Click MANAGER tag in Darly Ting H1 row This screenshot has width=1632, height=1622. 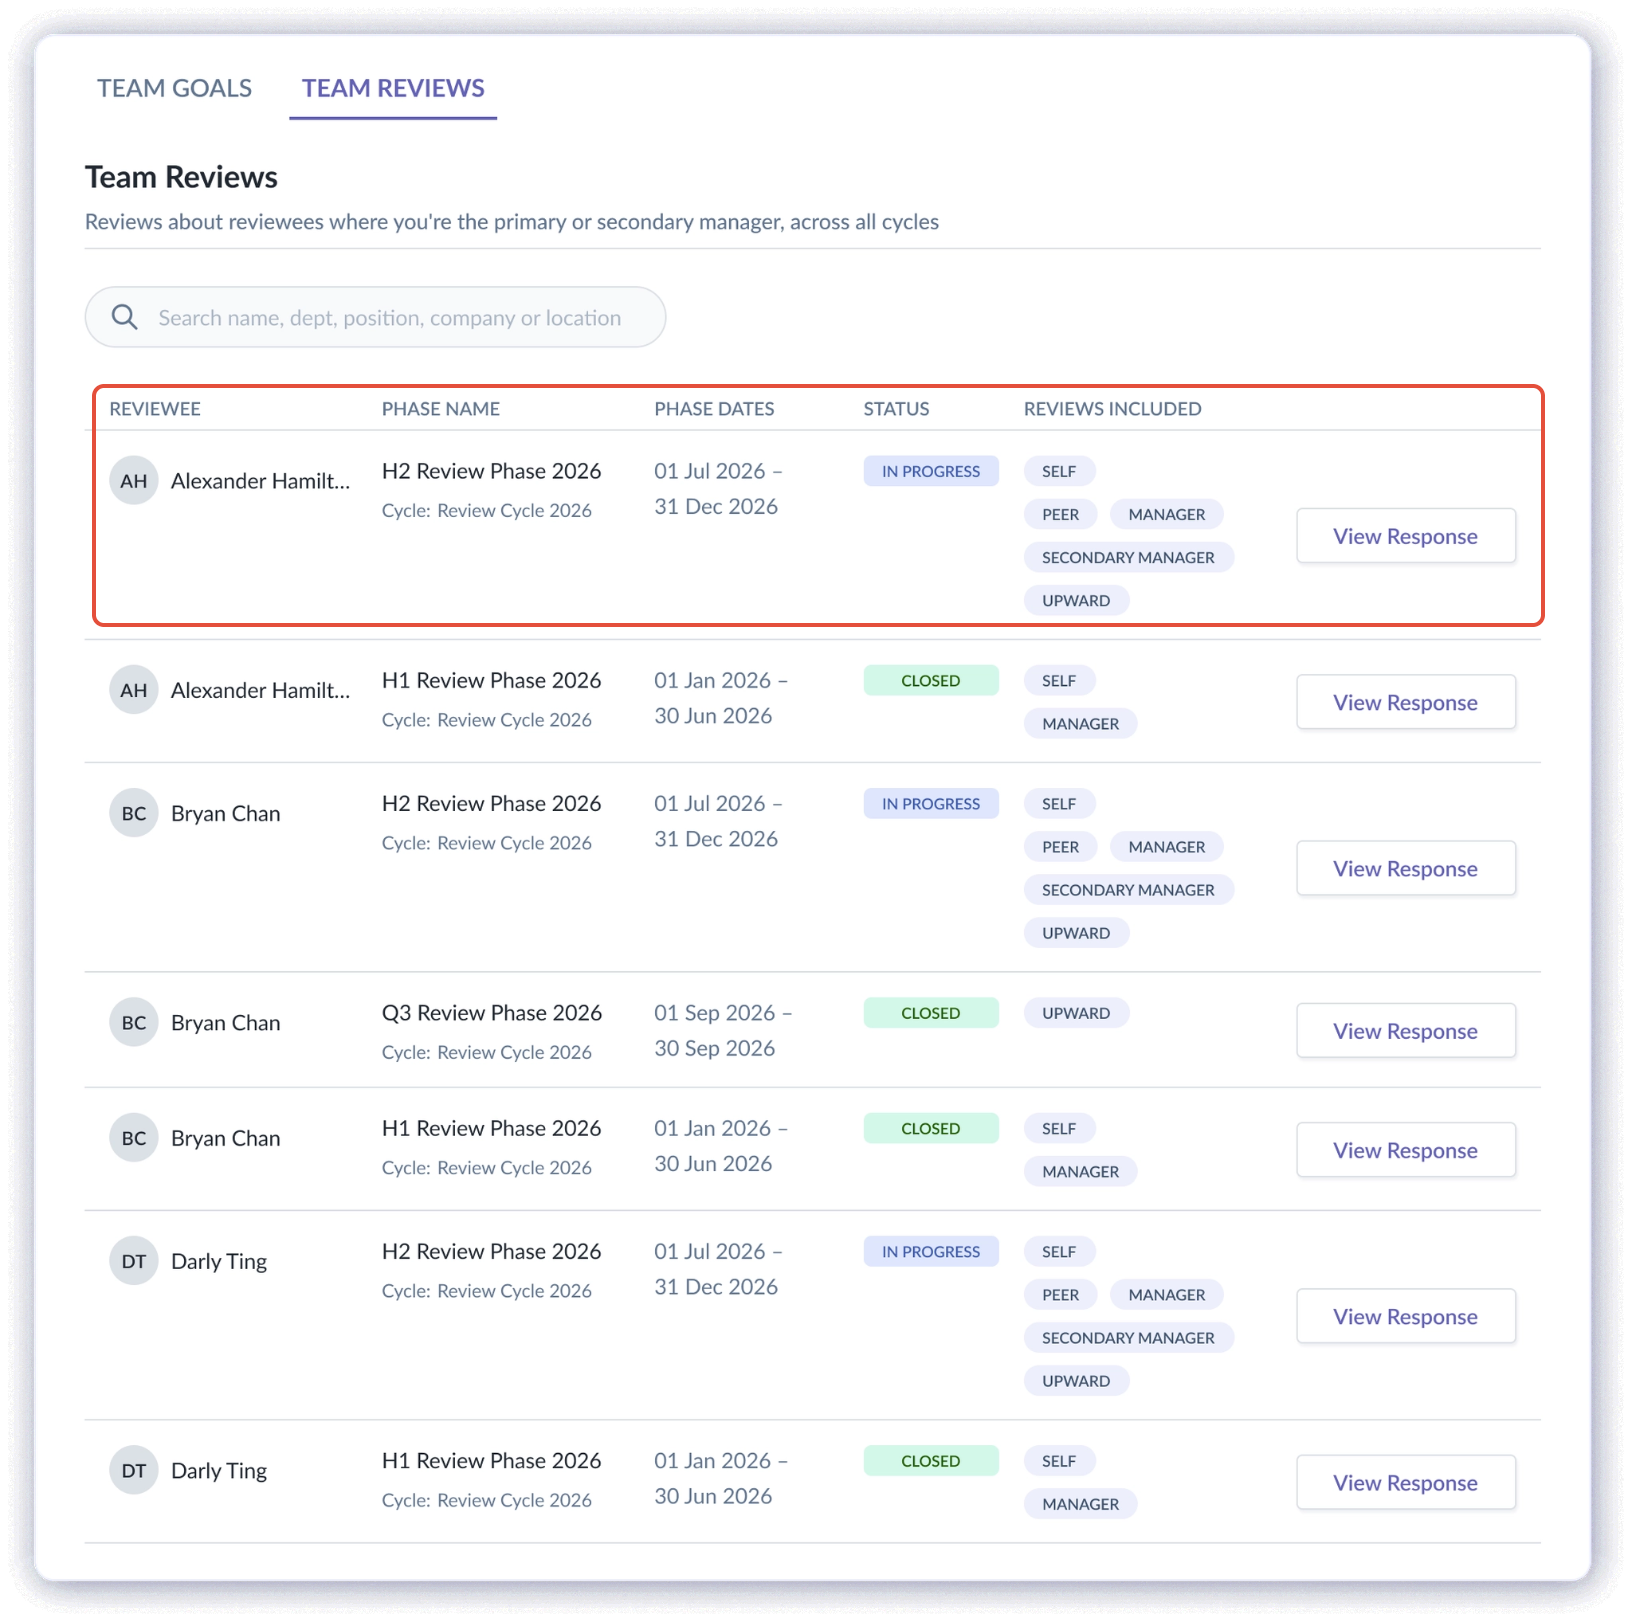coord(1080,1504)
